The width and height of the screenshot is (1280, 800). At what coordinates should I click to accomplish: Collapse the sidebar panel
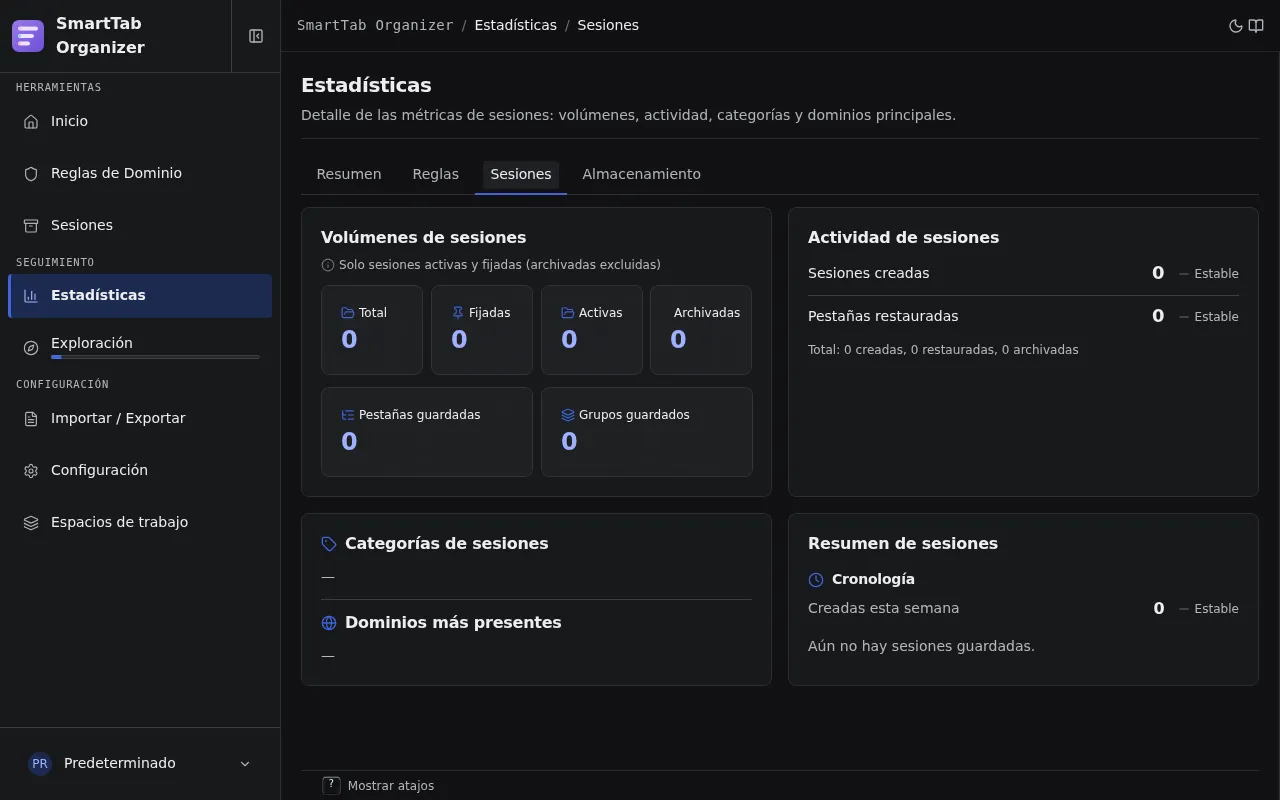click(256, 36)
